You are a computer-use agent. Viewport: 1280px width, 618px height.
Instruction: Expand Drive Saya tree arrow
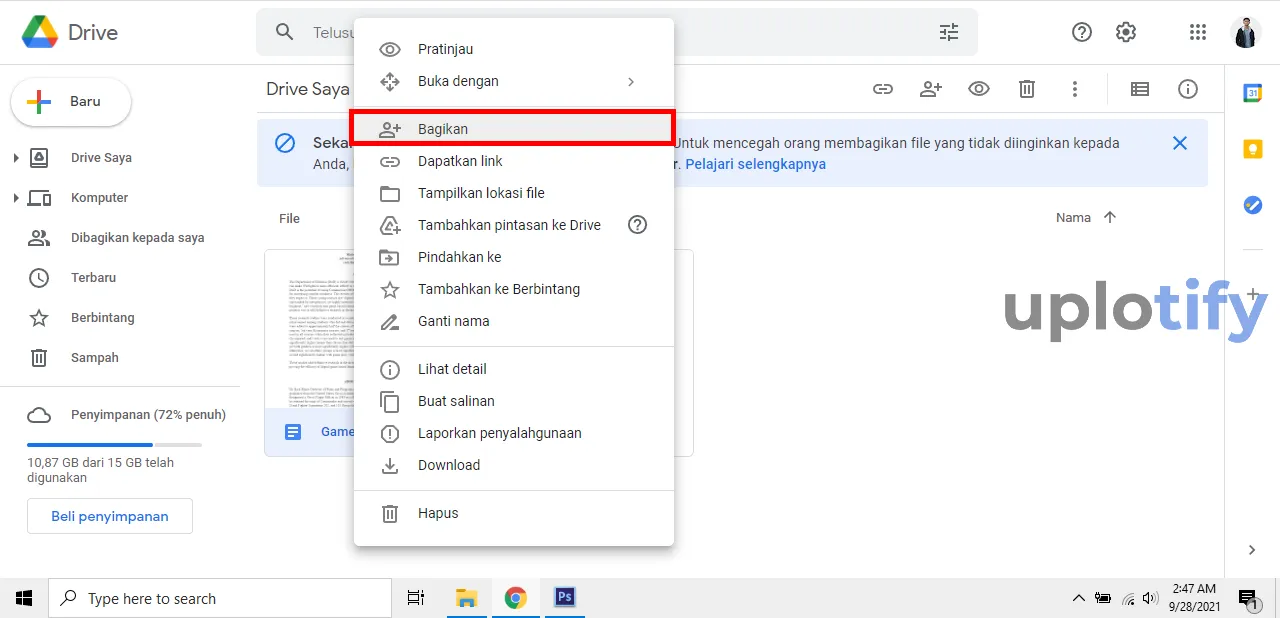tap(16, 158)
